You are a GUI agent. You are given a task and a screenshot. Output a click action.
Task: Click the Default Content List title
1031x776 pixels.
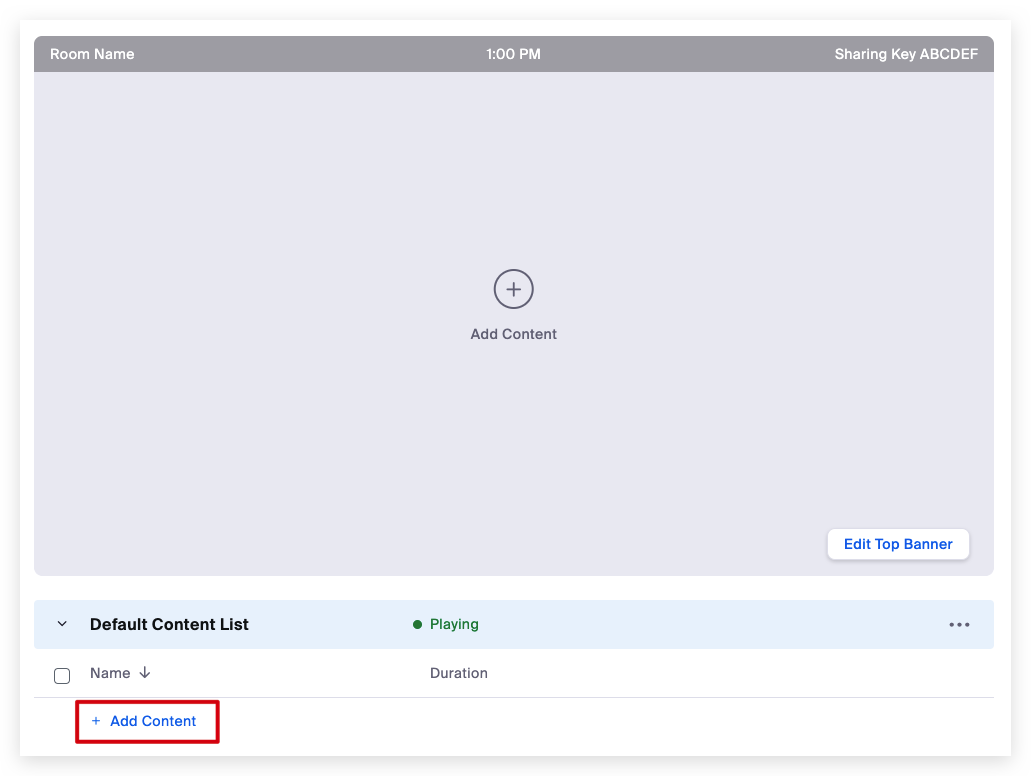(x=169, y=624)
